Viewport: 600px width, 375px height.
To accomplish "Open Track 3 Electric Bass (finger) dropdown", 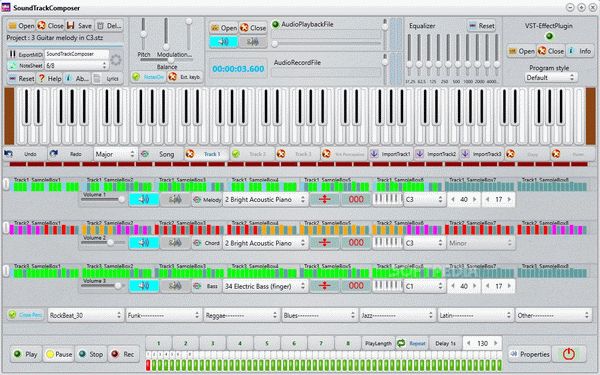I will (265, 286).
